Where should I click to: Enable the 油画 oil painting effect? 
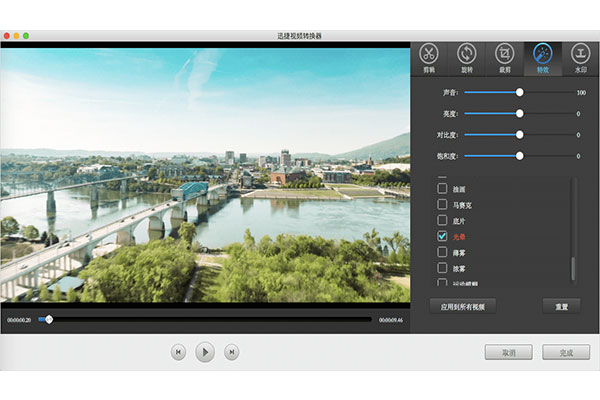(442, 189)
